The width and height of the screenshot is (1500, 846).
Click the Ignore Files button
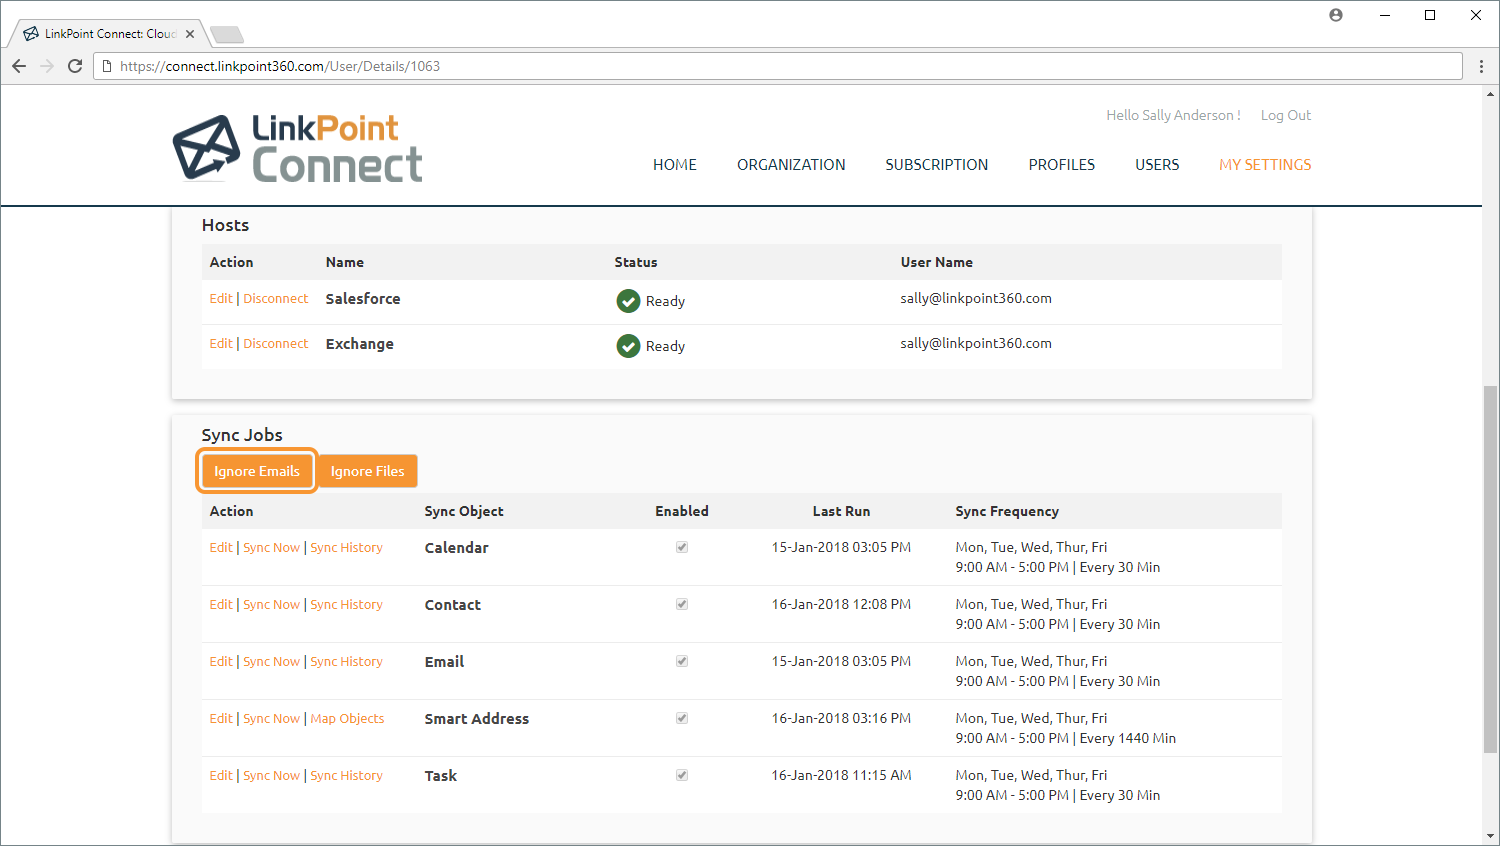click(368, 471)
